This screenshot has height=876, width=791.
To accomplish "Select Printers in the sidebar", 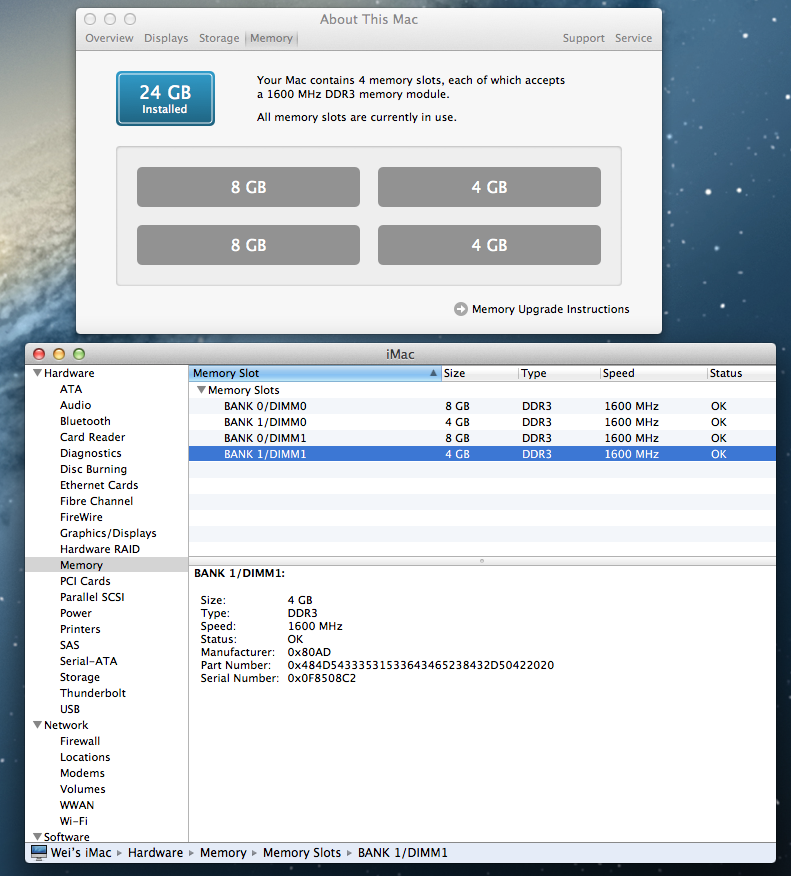I will 80,629.
